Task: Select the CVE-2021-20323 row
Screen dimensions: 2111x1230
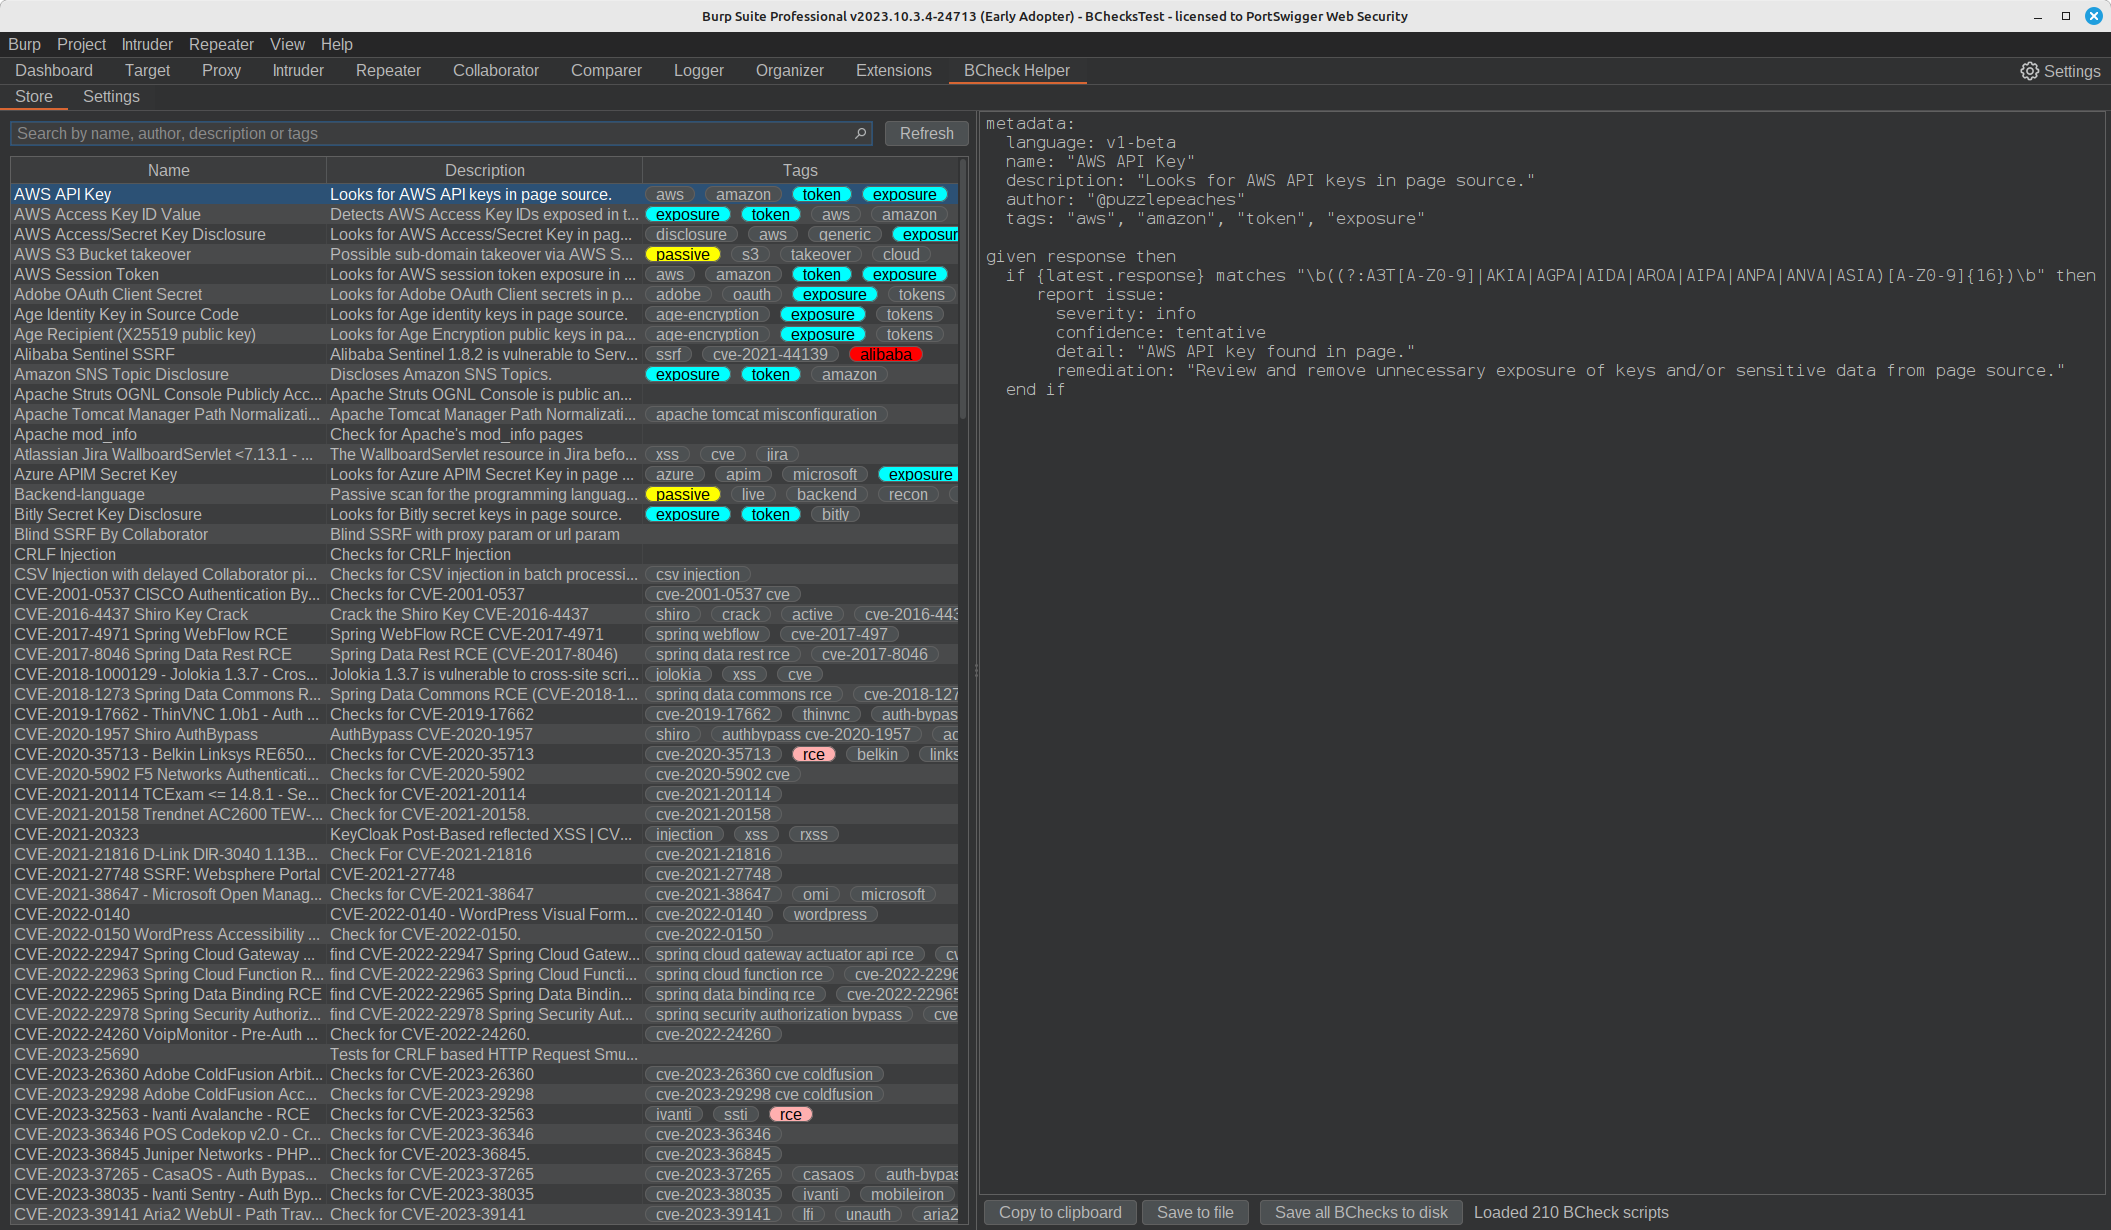Action: pyautogui.click(x=484, y=834)
